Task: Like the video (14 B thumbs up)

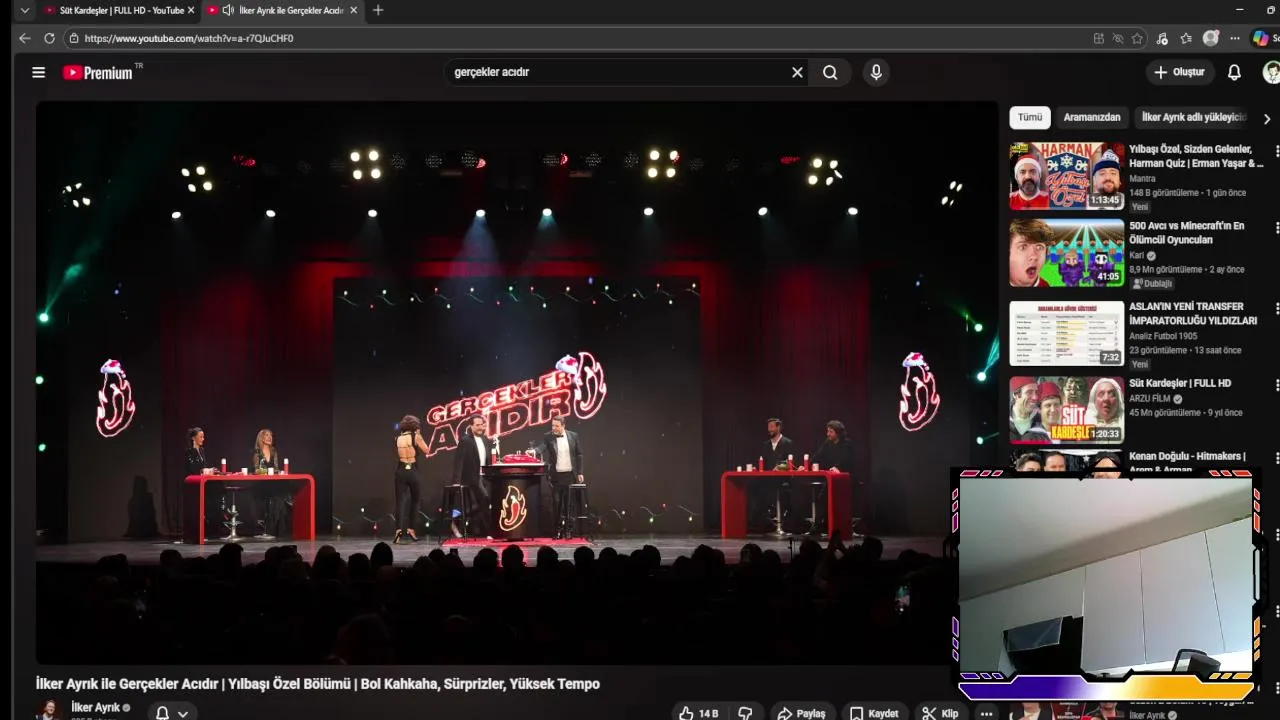Action: pos(700,713)
